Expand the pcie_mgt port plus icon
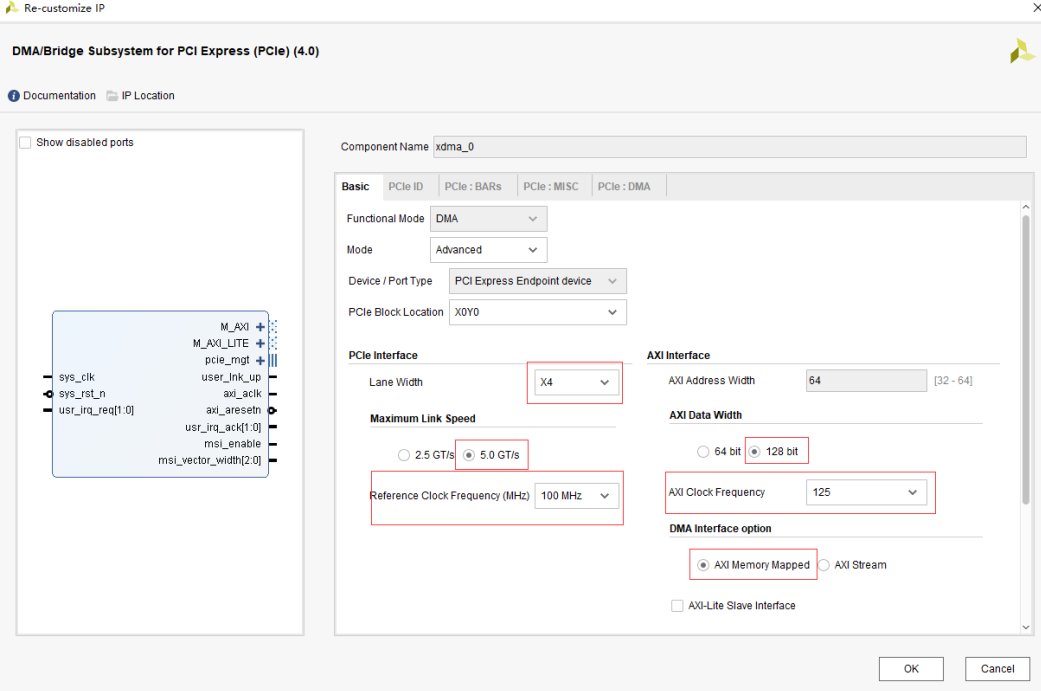The height and width of the screenshot is (691, 1041). pyautogui.click(x=260, y=360)
